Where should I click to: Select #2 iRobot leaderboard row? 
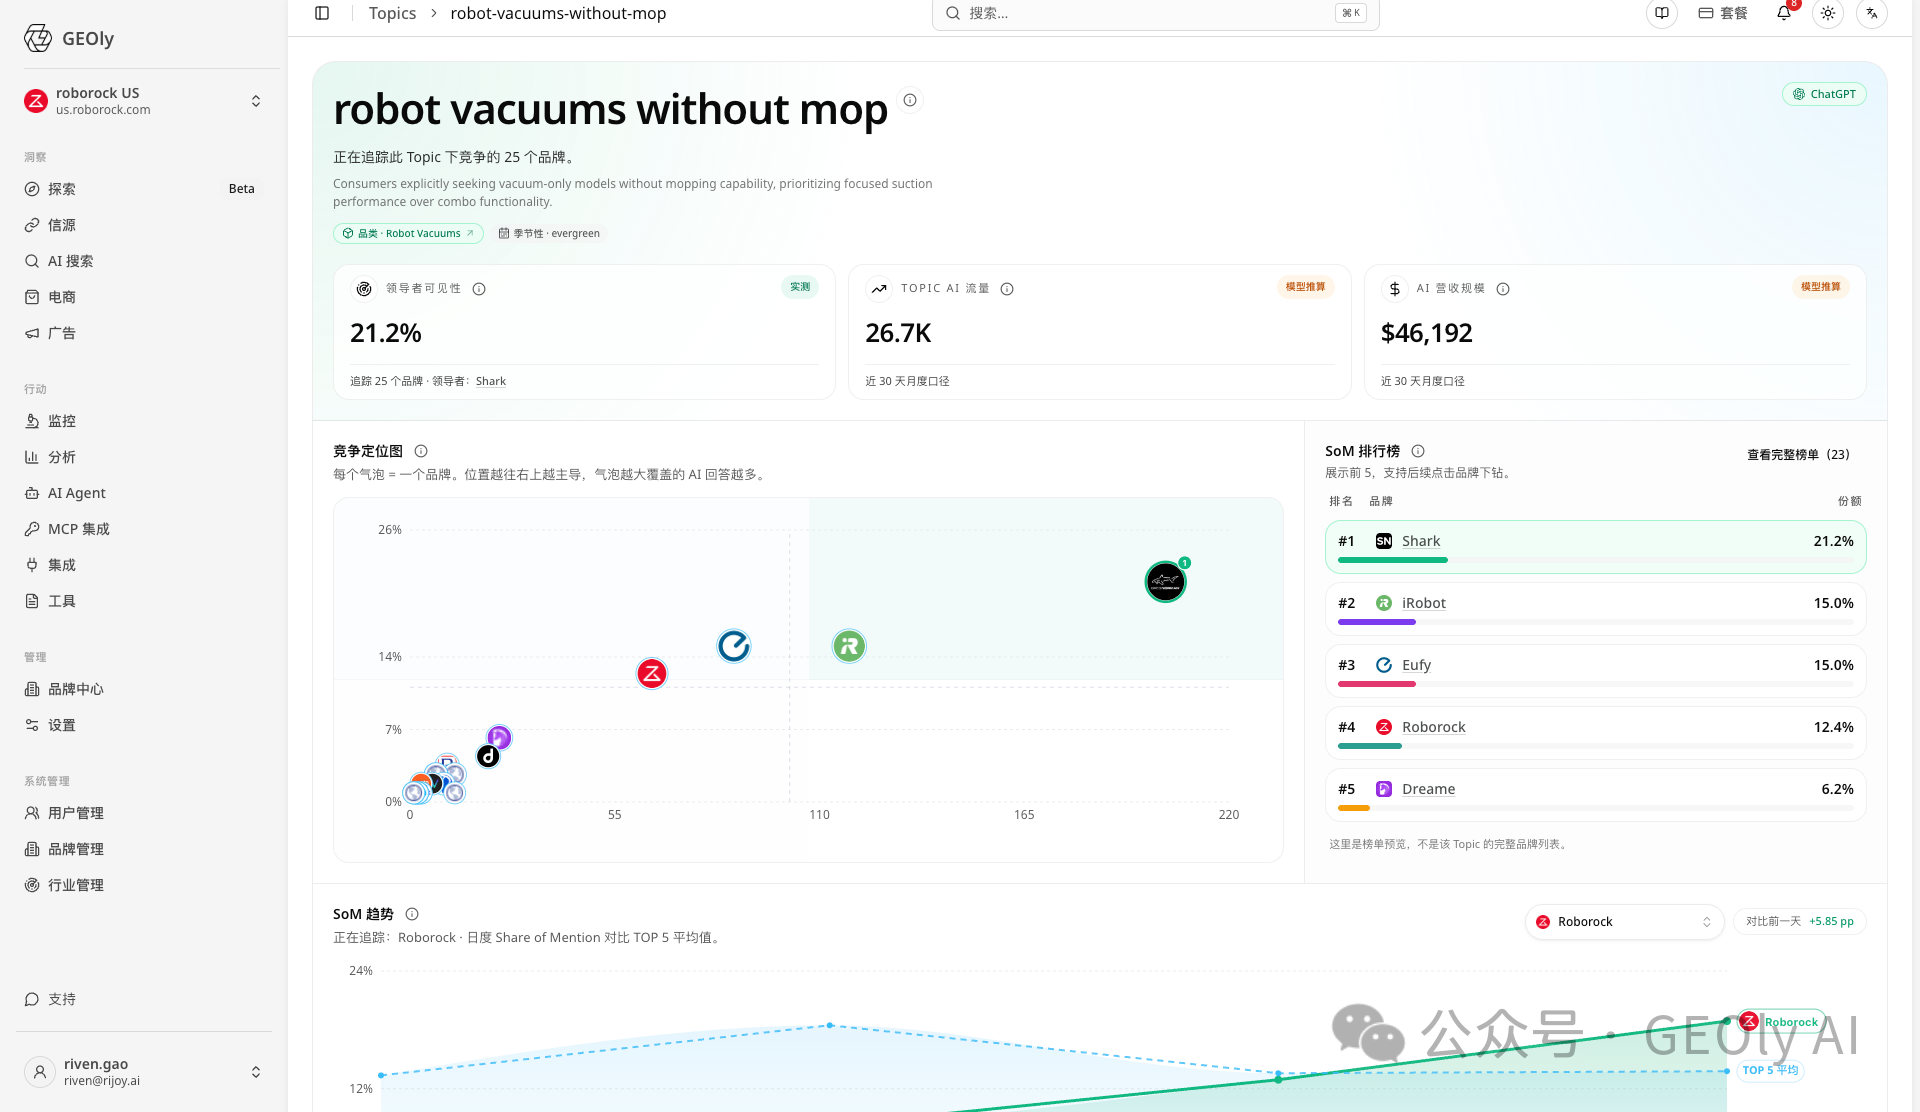tap(1595, 609)
